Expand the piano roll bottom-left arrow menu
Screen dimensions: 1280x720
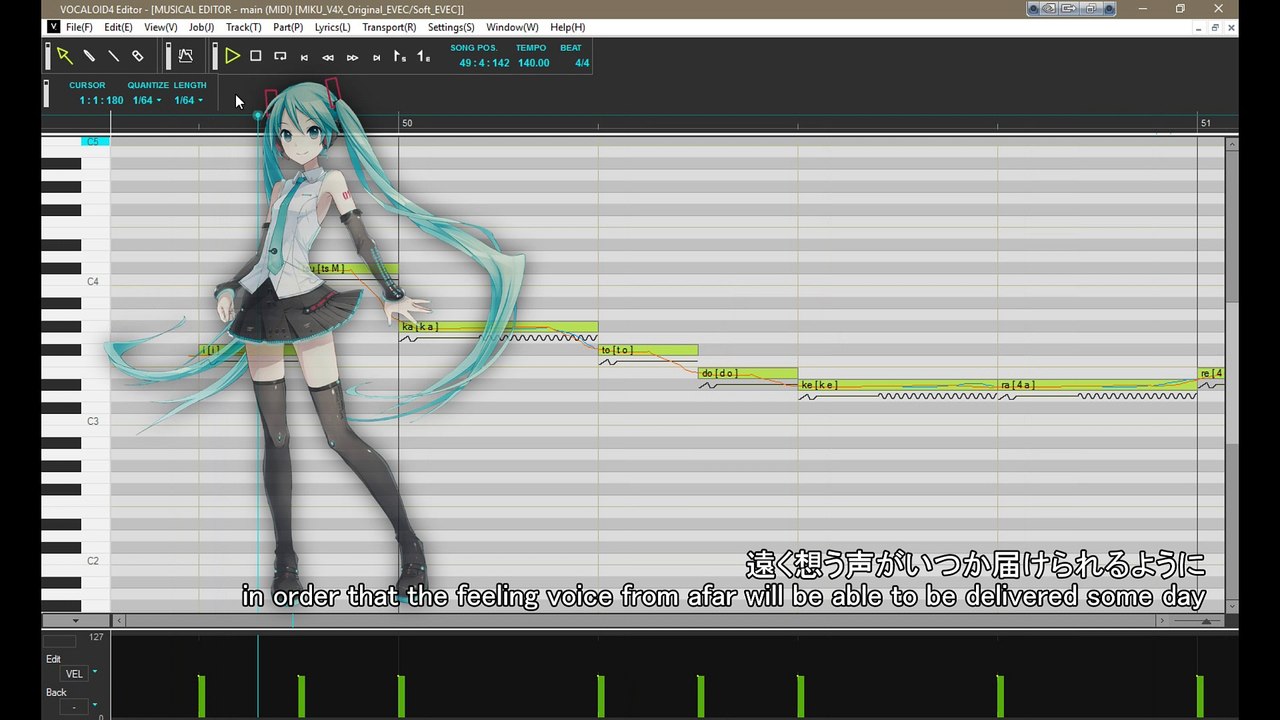(x=75, y=621)
